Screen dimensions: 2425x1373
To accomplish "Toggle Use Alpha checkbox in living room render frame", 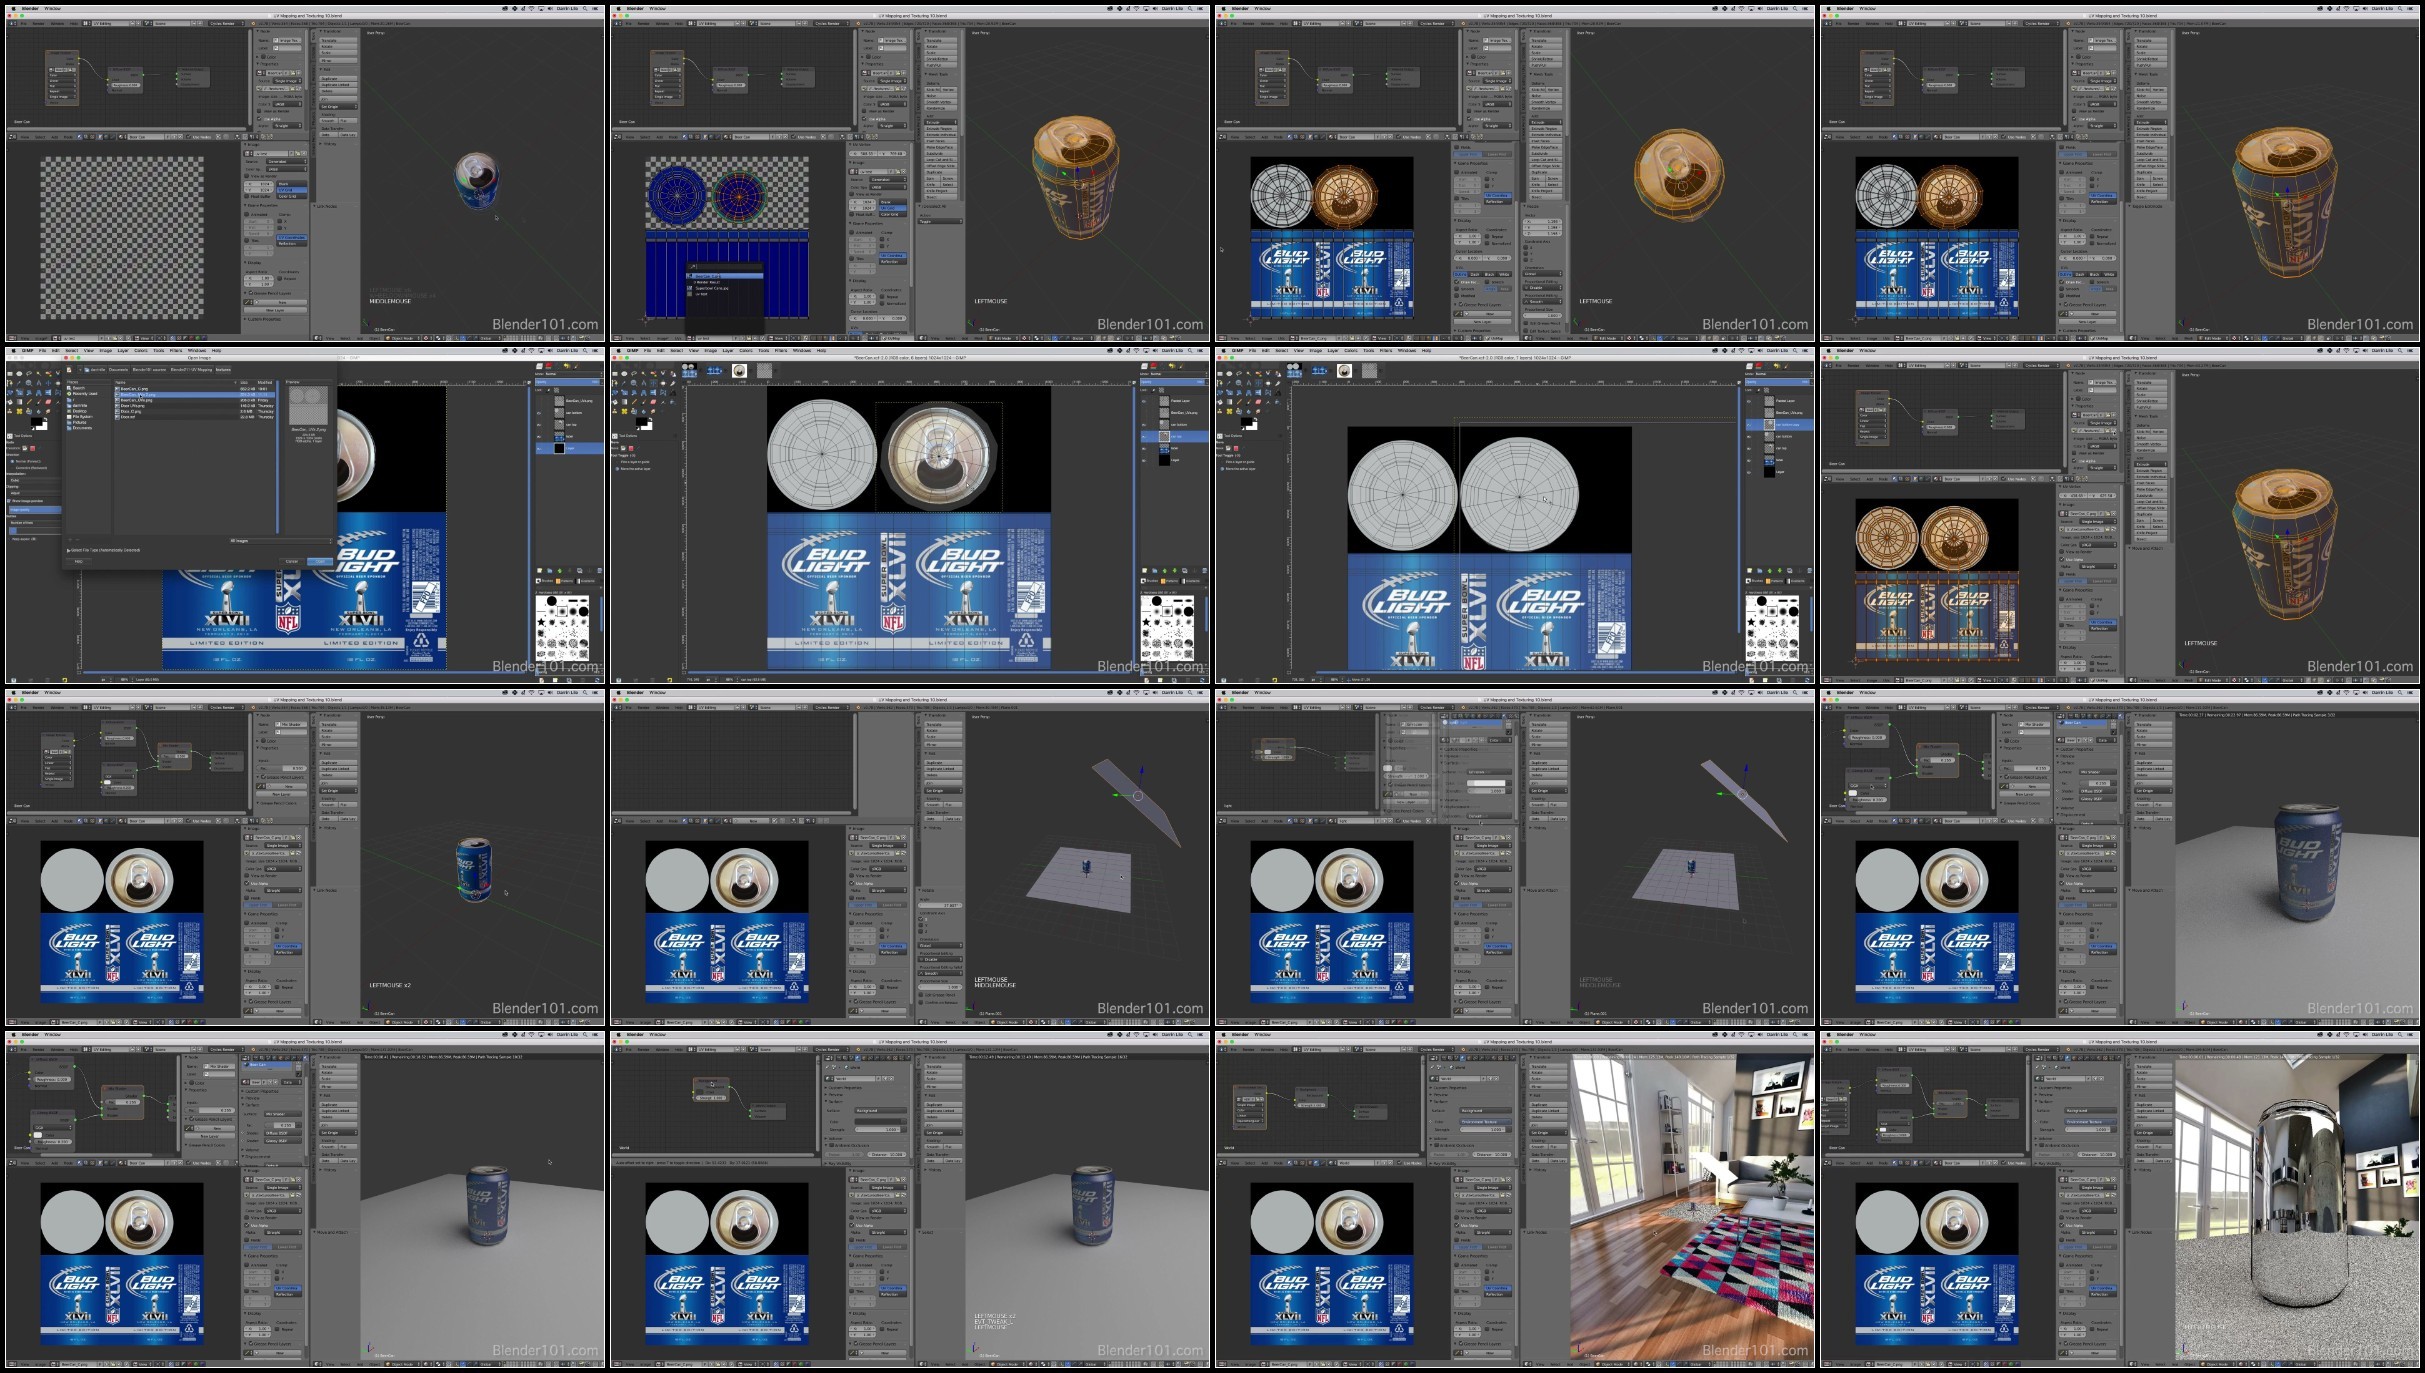I will pos(1457,1225).
